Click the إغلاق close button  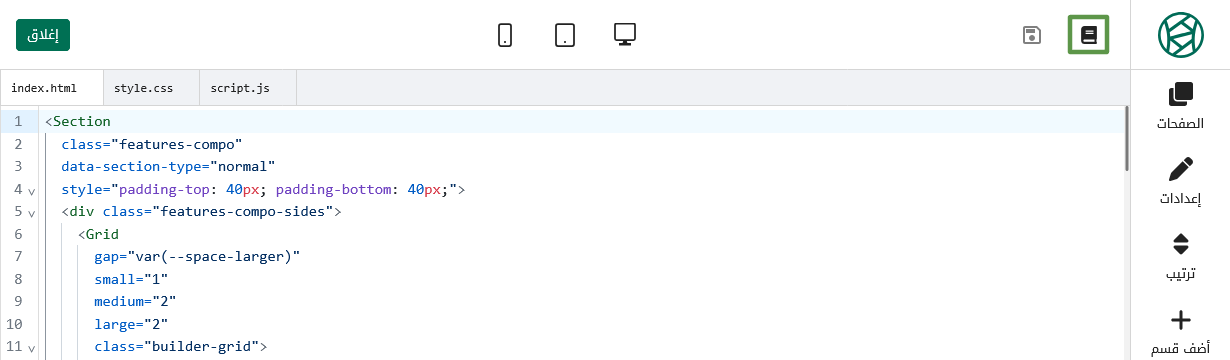pyautogui.click(x=43, y=34)
